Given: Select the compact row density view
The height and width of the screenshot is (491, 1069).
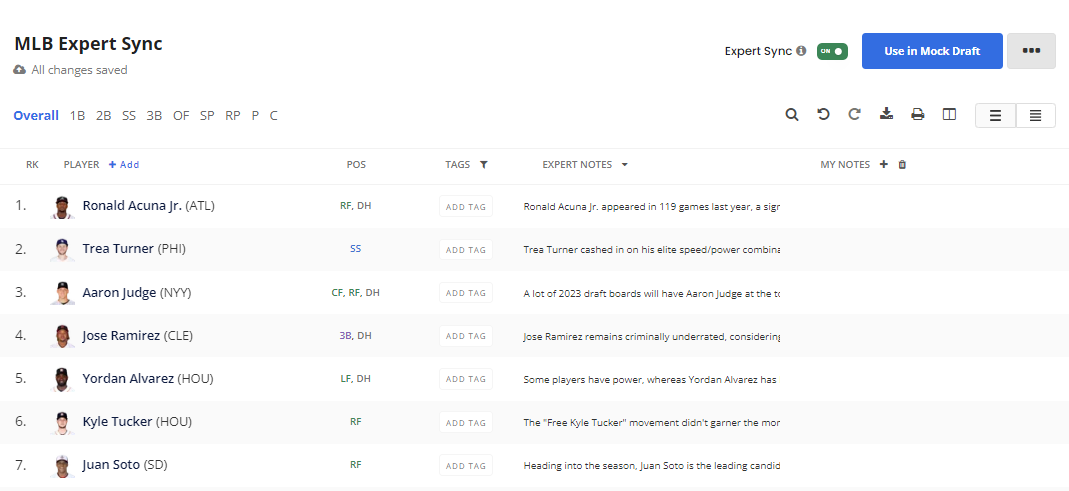Looking at the screenshot, I should point(1036,116).
